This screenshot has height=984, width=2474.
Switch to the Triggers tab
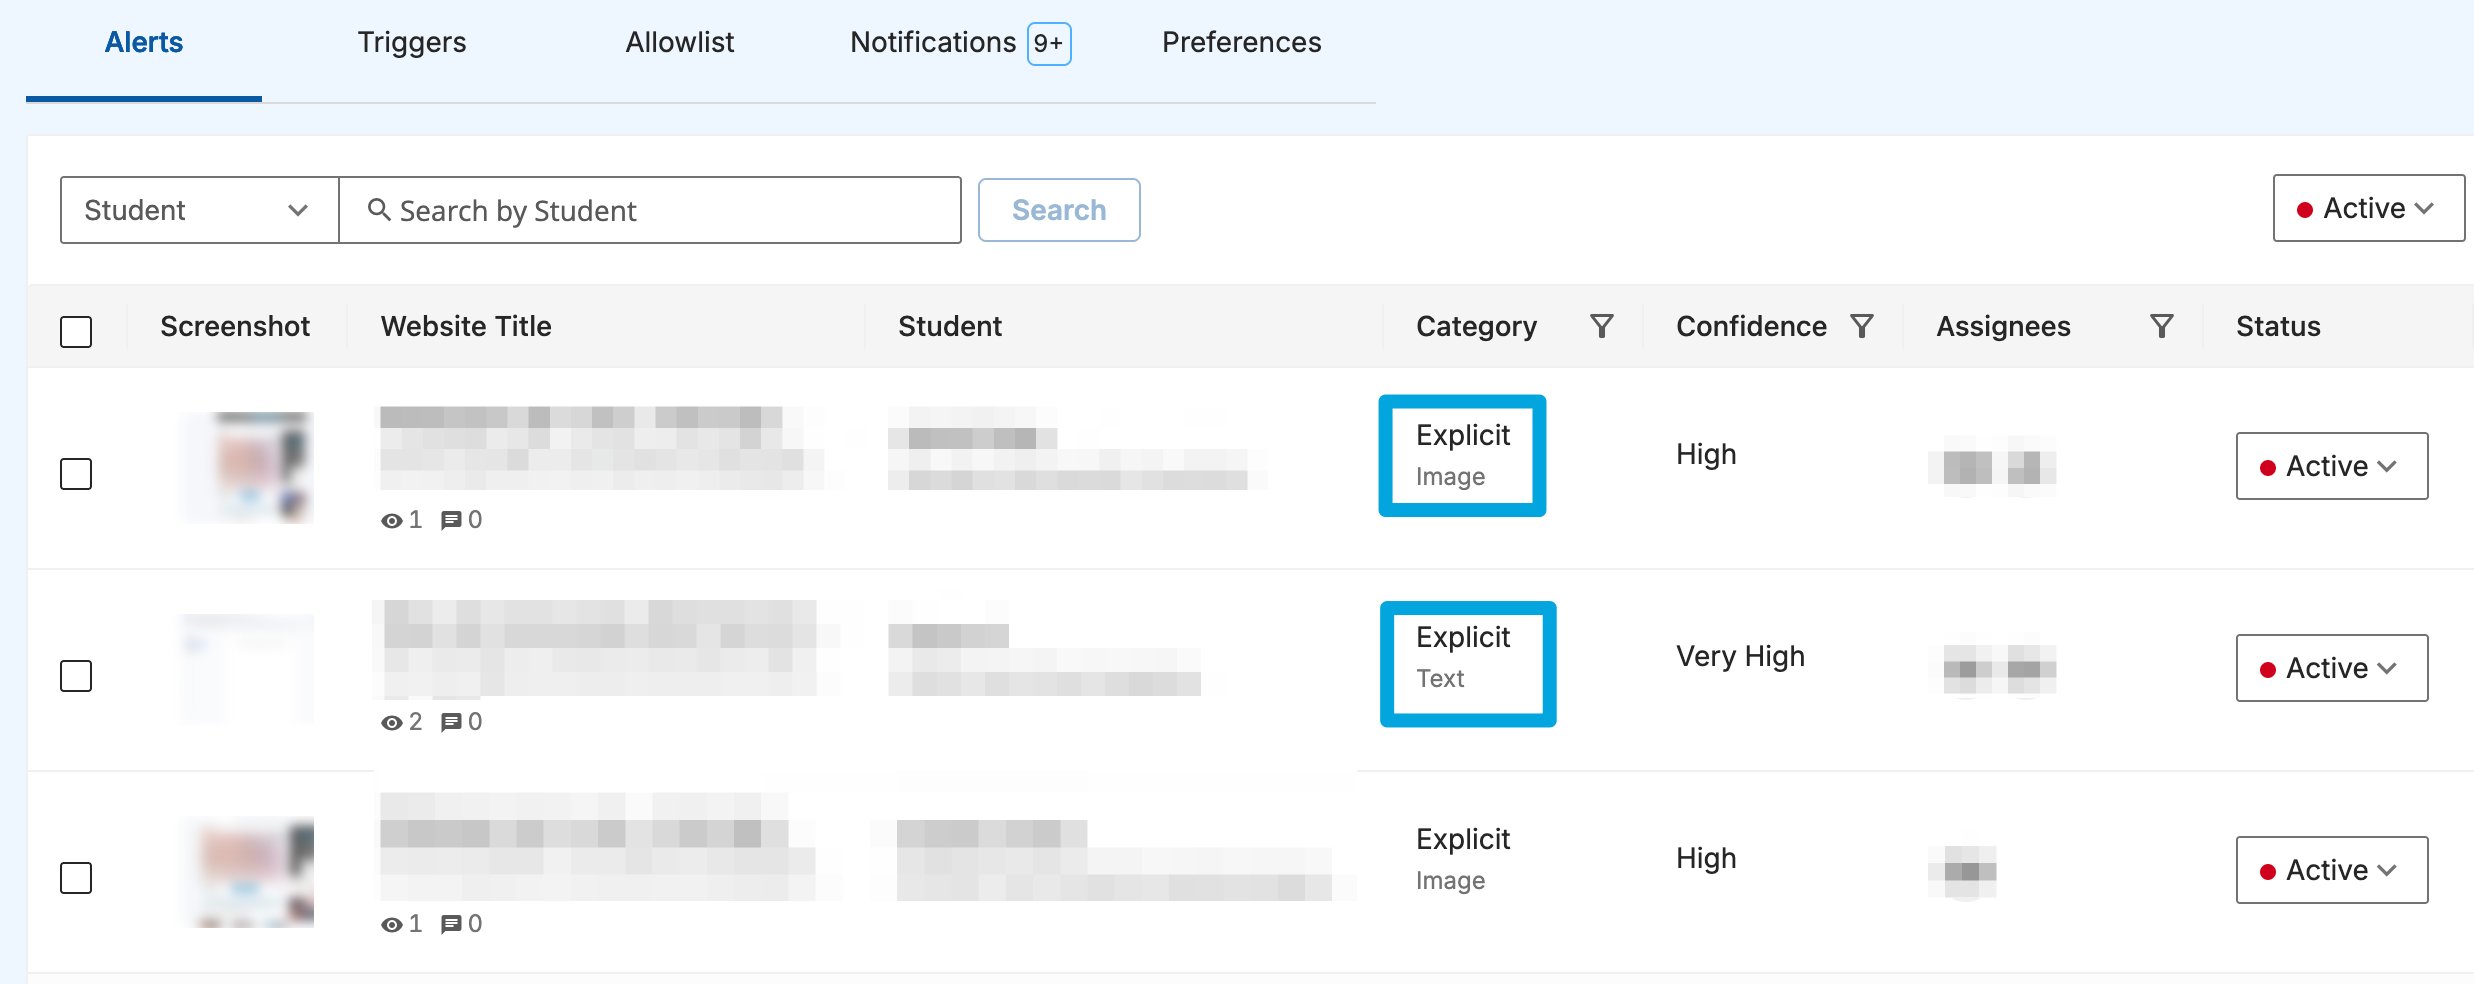pos(412,43)
